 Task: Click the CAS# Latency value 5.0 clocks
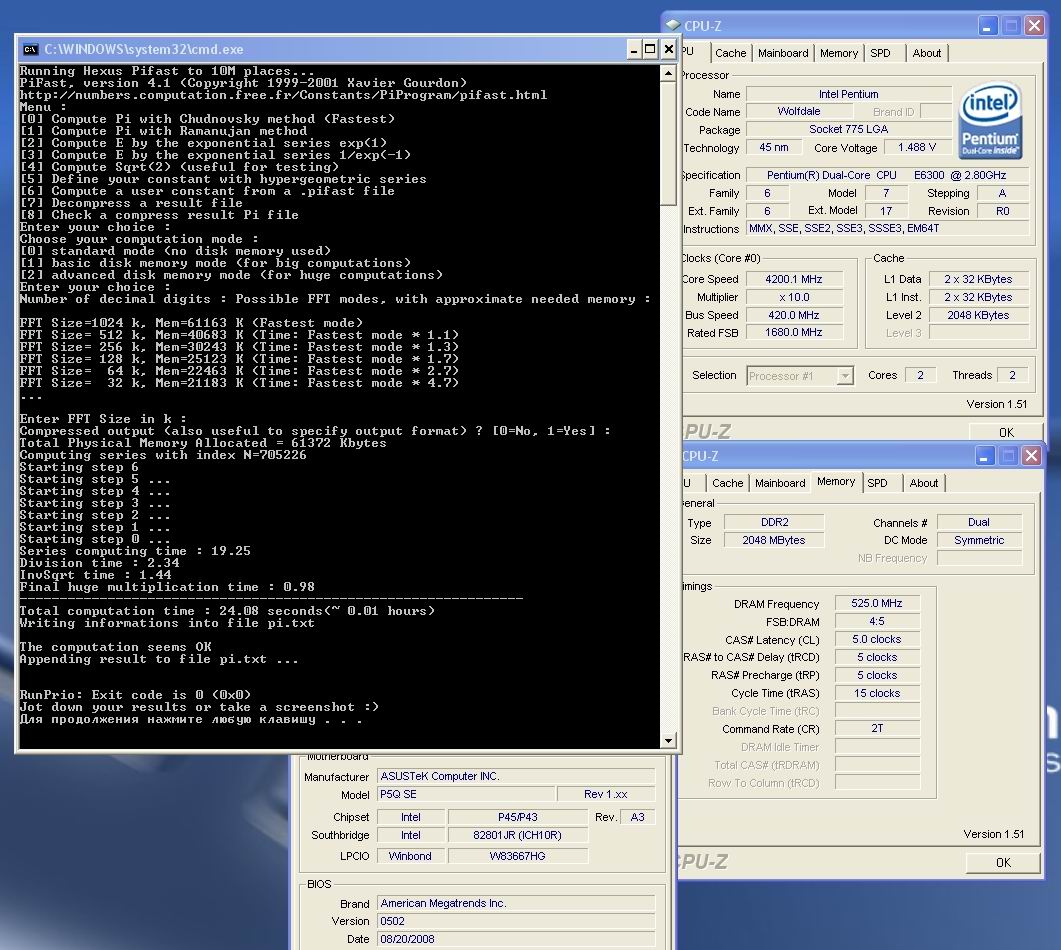877,639
